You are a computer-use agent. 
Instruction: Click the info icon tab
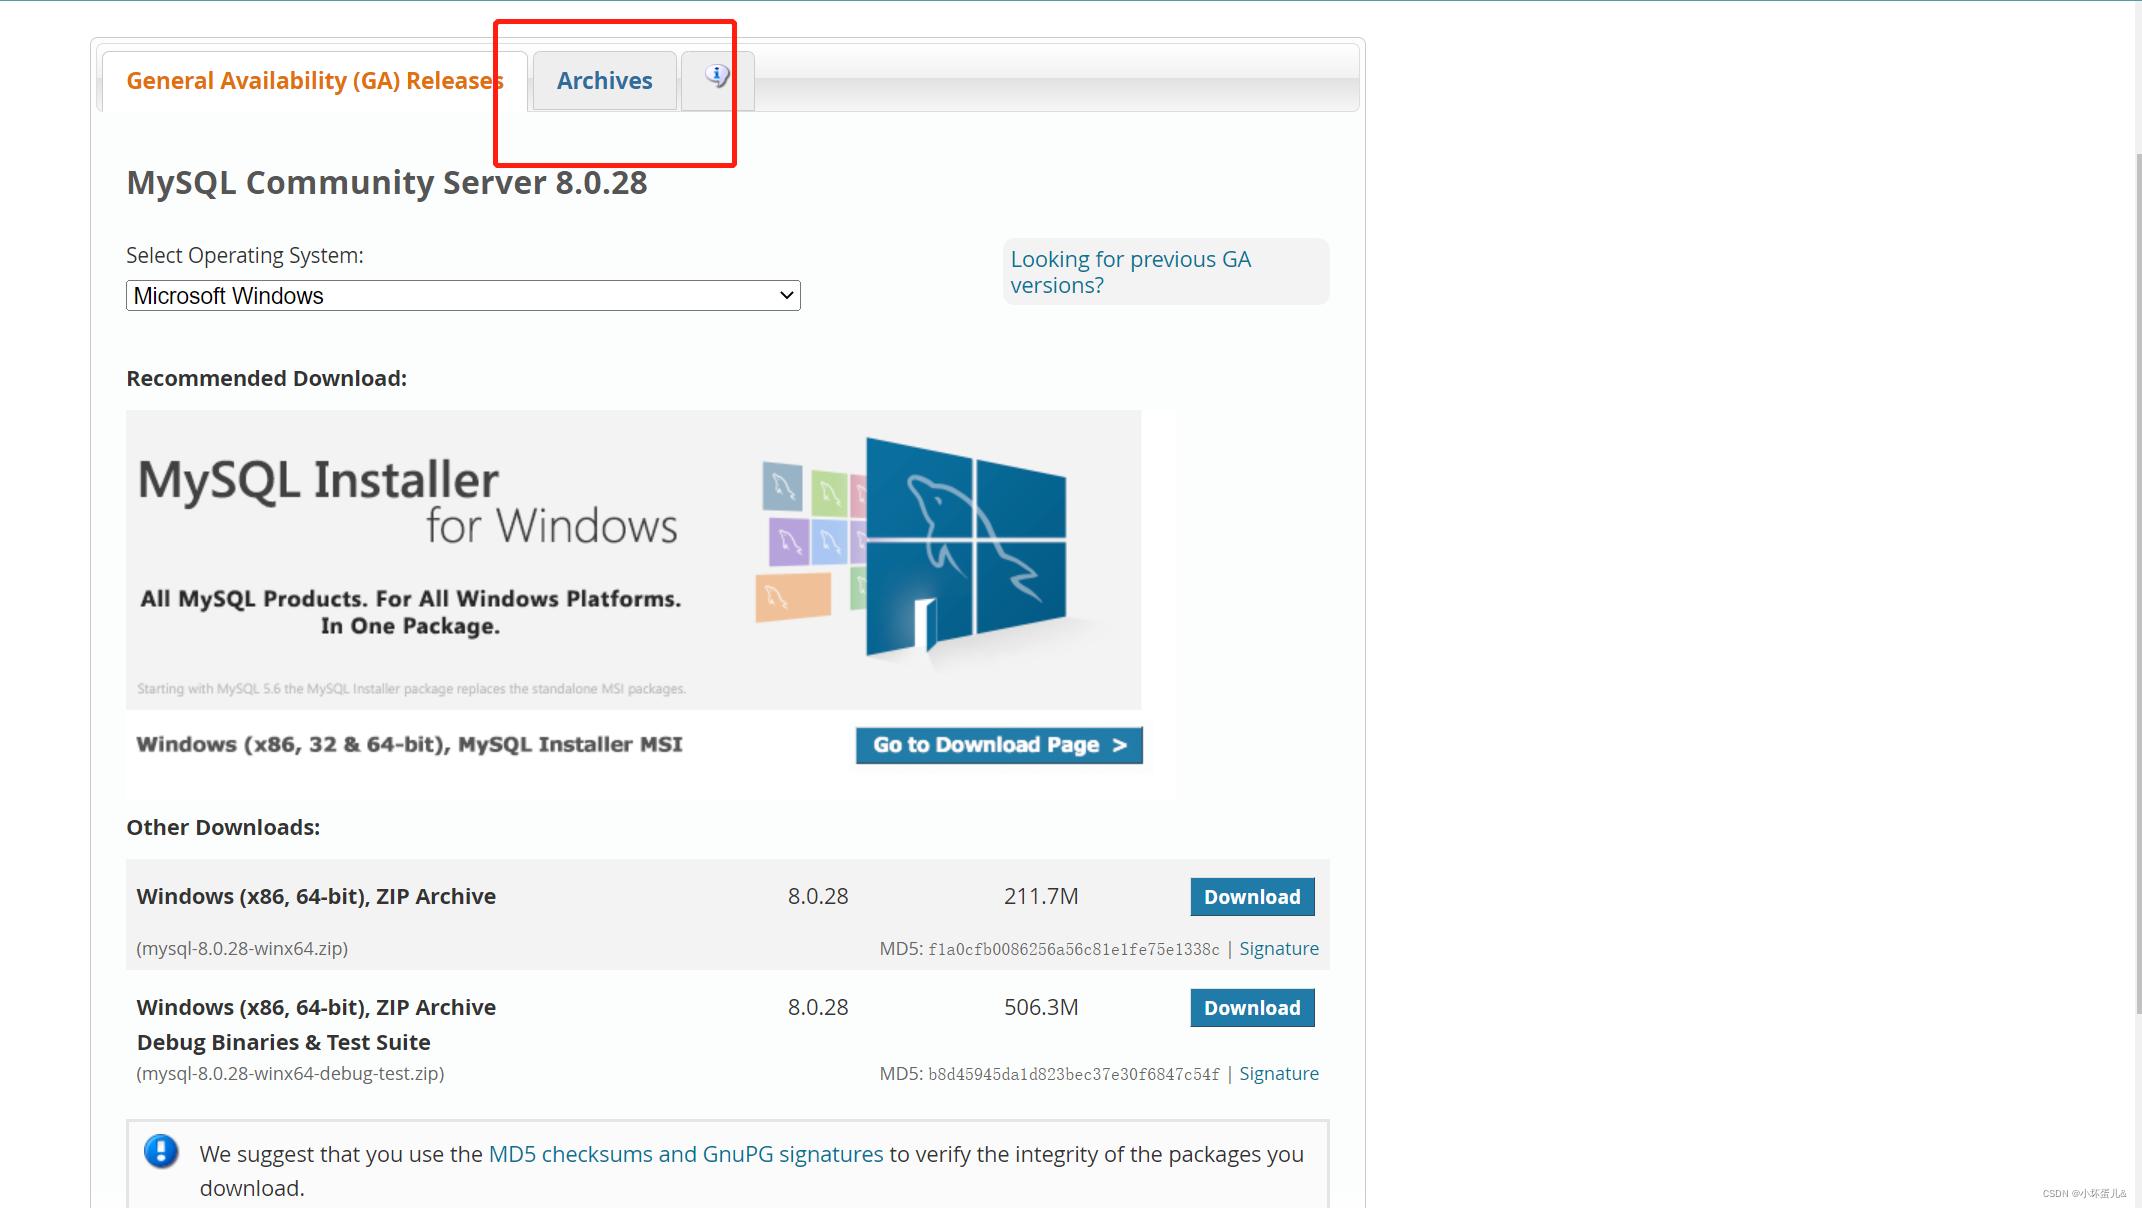point(717,78)
